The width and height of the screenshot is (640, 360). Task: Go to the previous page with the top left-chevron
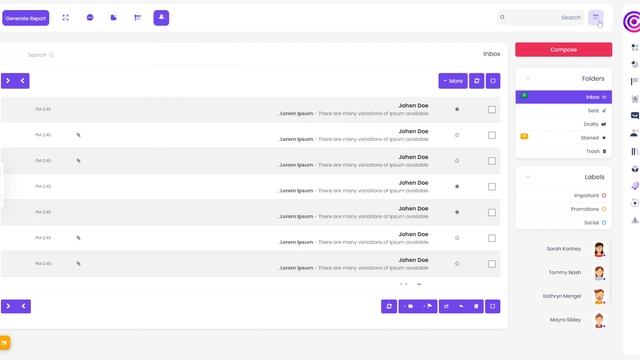click(22, 81)
